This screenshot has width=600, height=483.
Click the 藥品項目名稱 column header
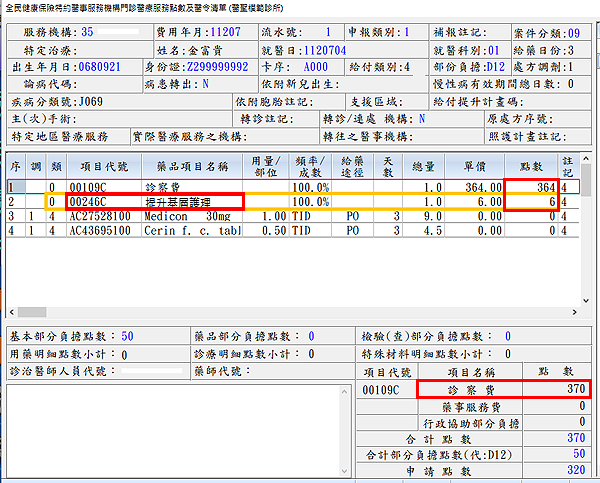tap(193, 165)
